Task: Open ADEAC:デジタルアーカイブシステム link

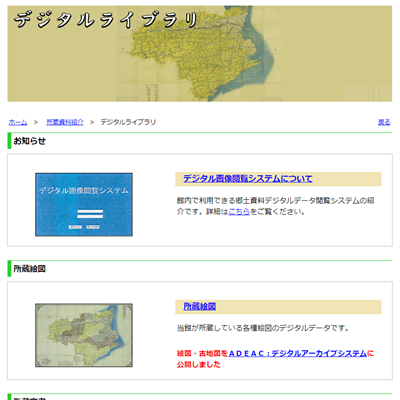Action: pos(298,353)
